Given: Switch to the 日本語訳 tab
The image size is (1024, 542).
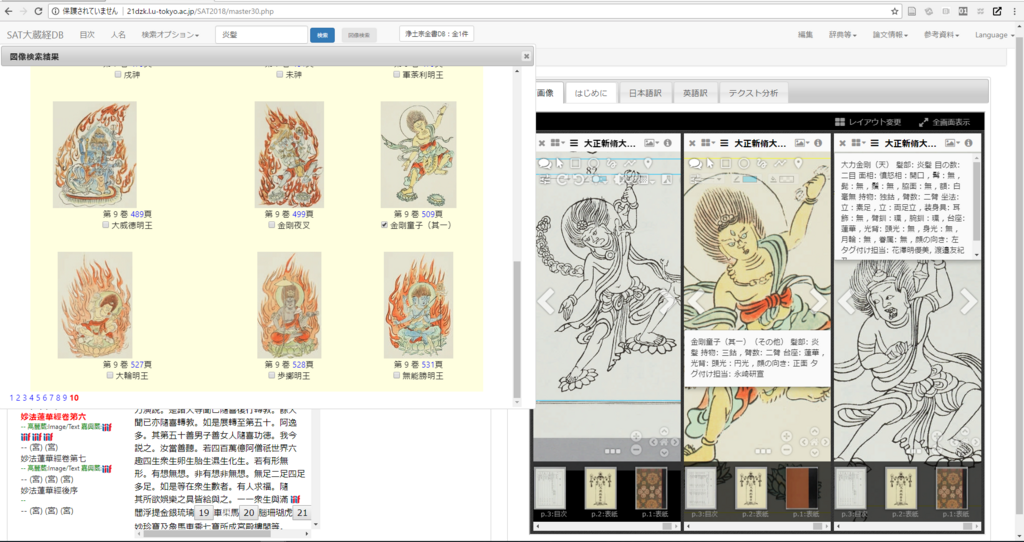Looking at the screenshot, I should 645,93.
